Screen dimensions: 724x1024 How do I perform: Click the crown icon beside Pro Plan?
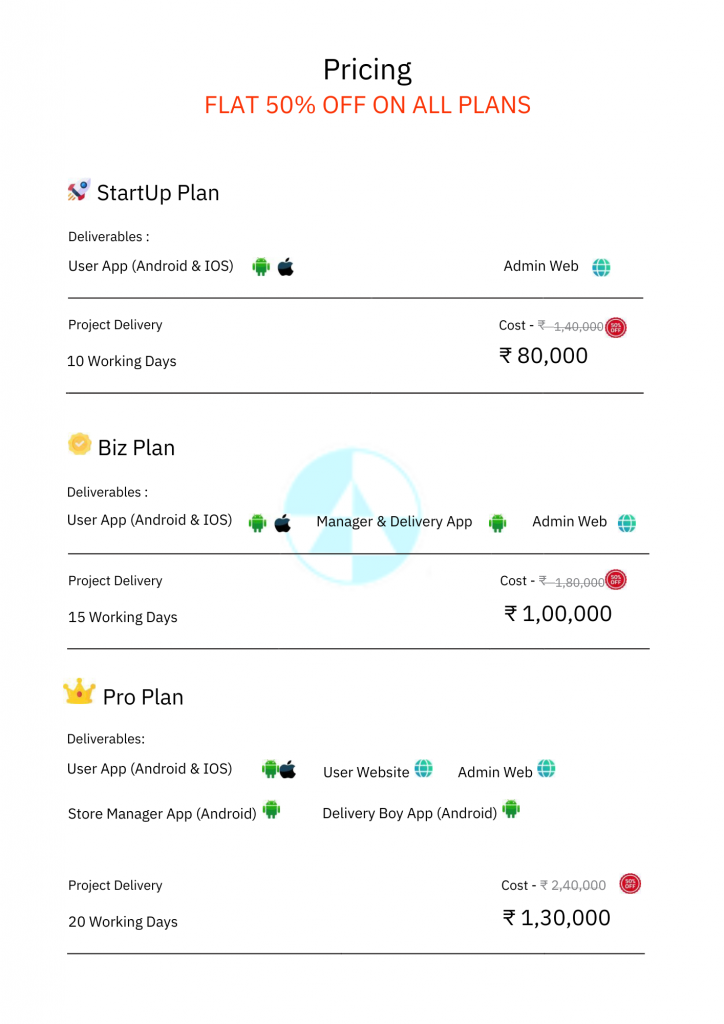tap(79, 691)
